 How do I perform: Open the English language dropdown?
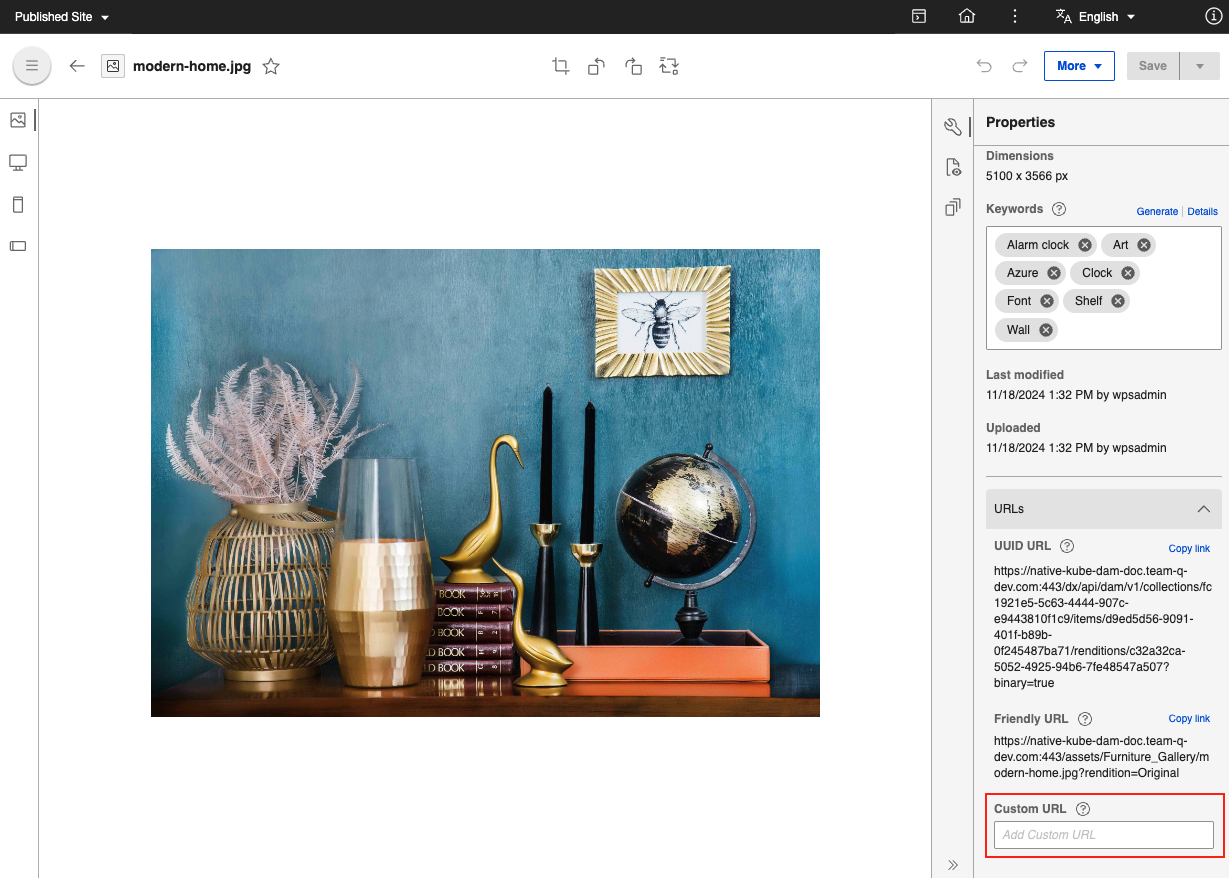click(1095, 16)
